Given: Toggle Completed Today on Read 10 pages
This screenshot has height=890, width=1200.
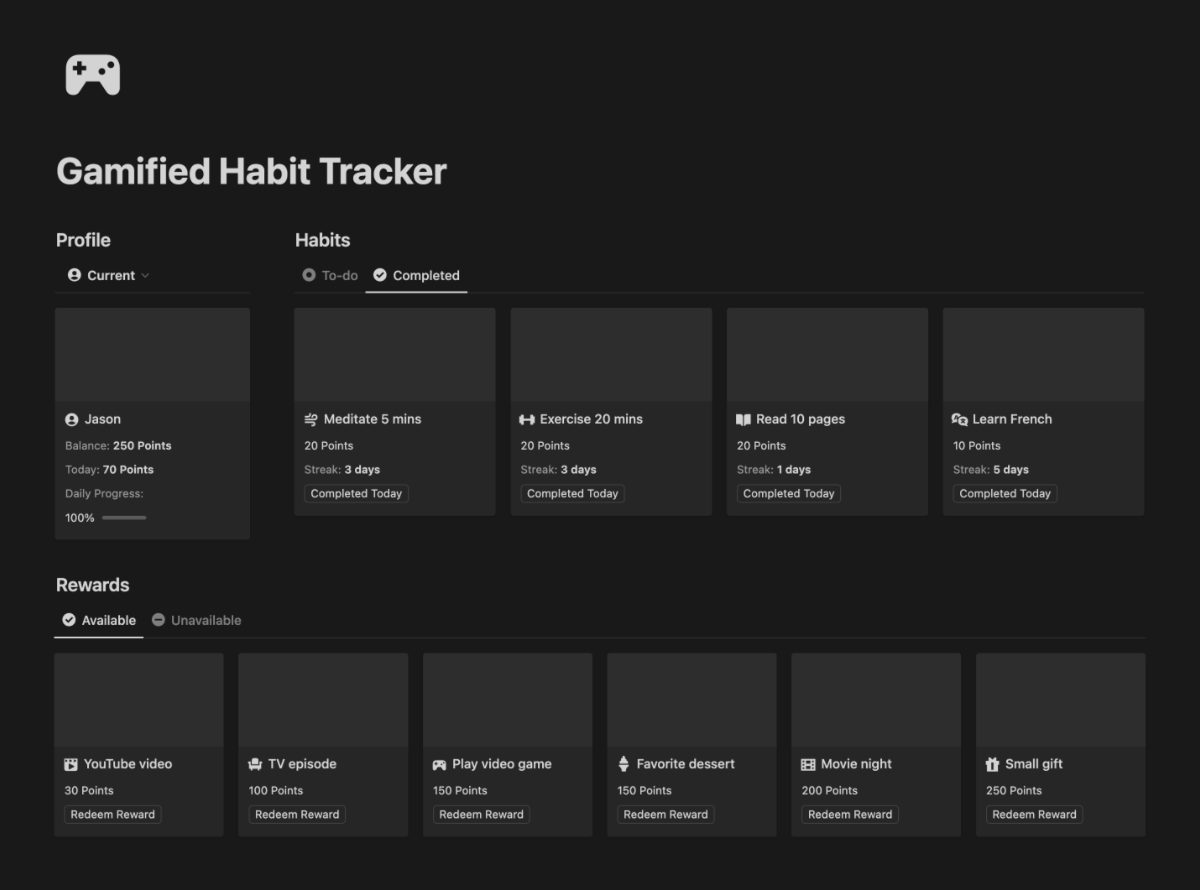Looking at the screenshot, I should (x=788, y=493).
